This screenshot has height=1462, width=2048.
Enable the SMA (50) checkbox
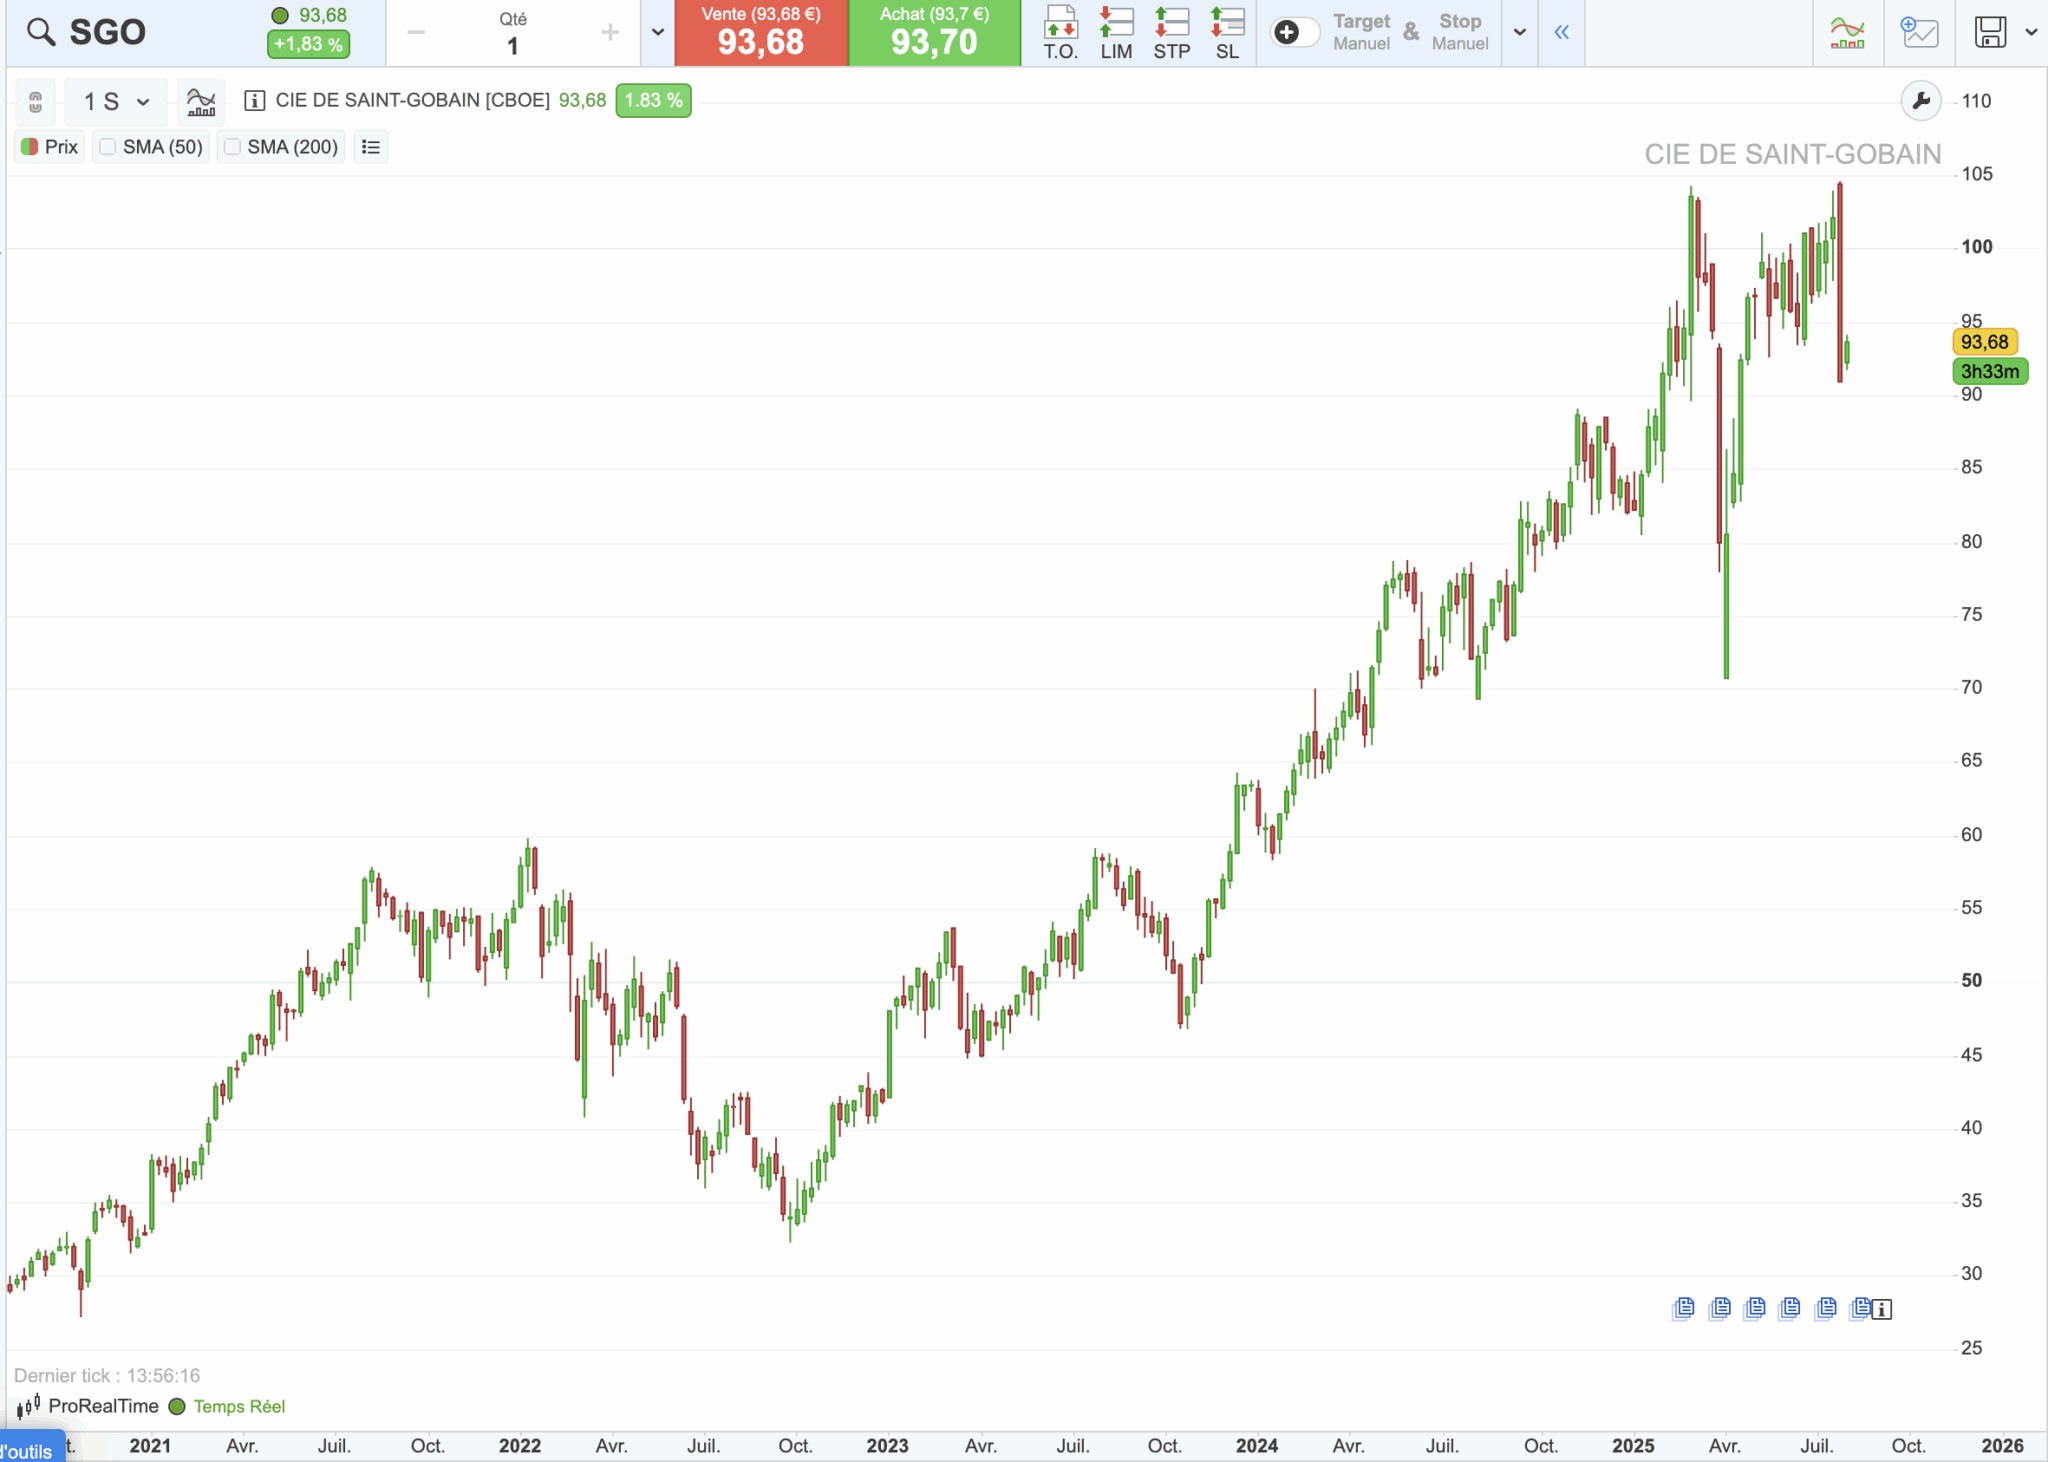108,147
